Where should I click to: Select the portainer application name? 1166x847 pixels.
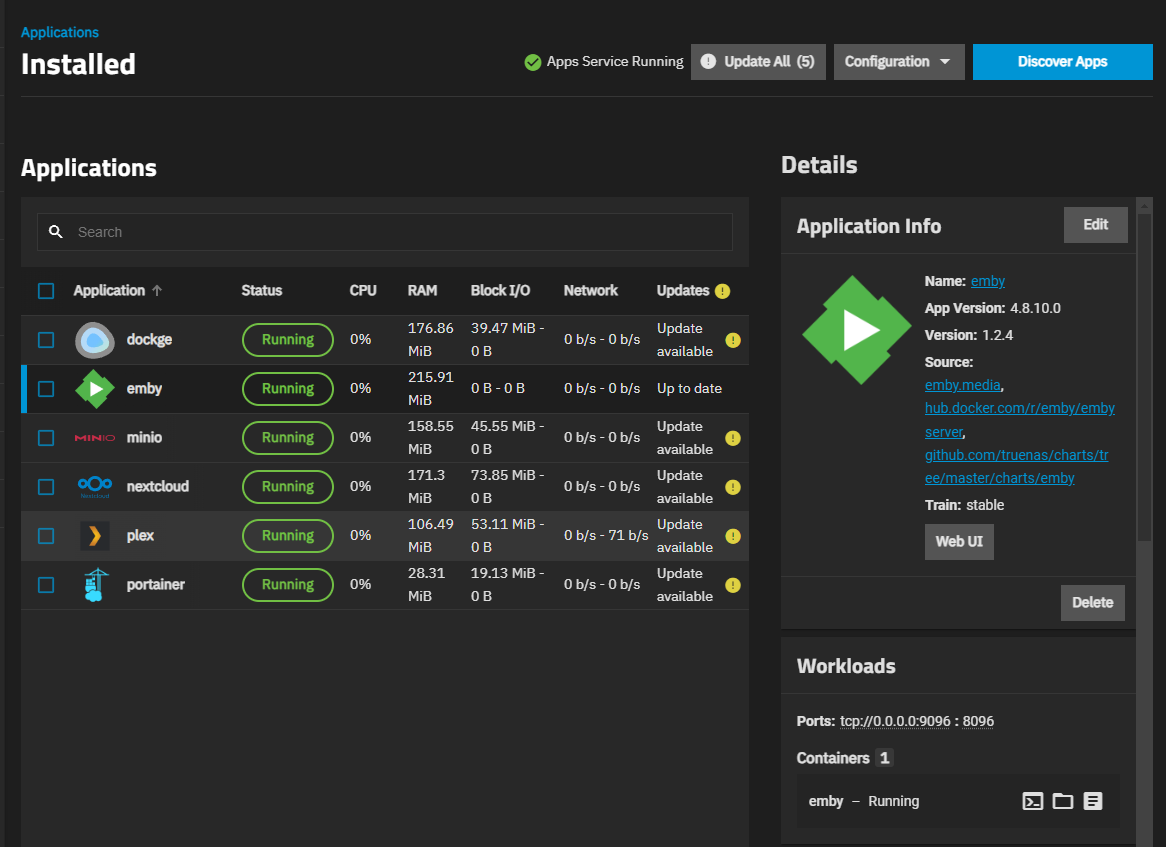coord(155,584)
